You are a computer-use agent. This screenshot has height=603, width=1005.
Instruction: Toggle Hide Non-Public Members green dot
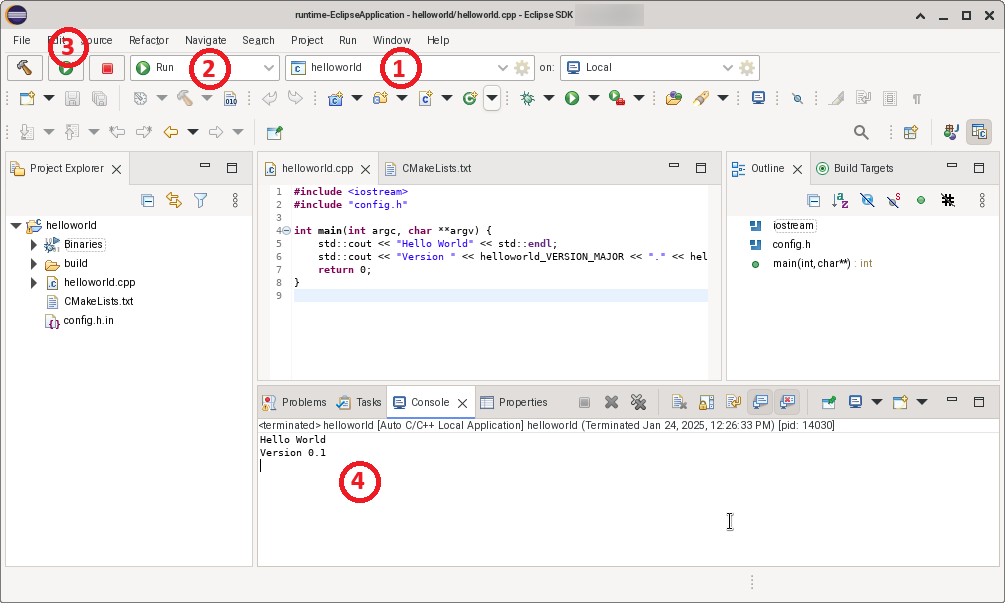(921, 201)
